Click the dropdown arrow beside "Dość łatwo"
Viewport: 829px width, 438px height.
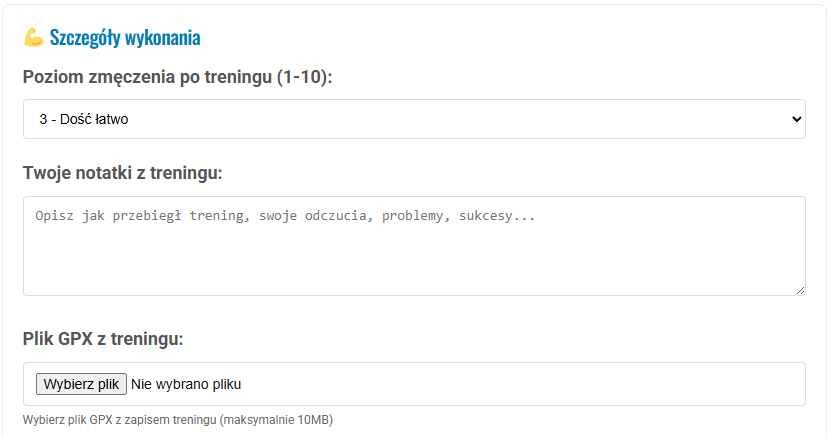click(796, 119)
